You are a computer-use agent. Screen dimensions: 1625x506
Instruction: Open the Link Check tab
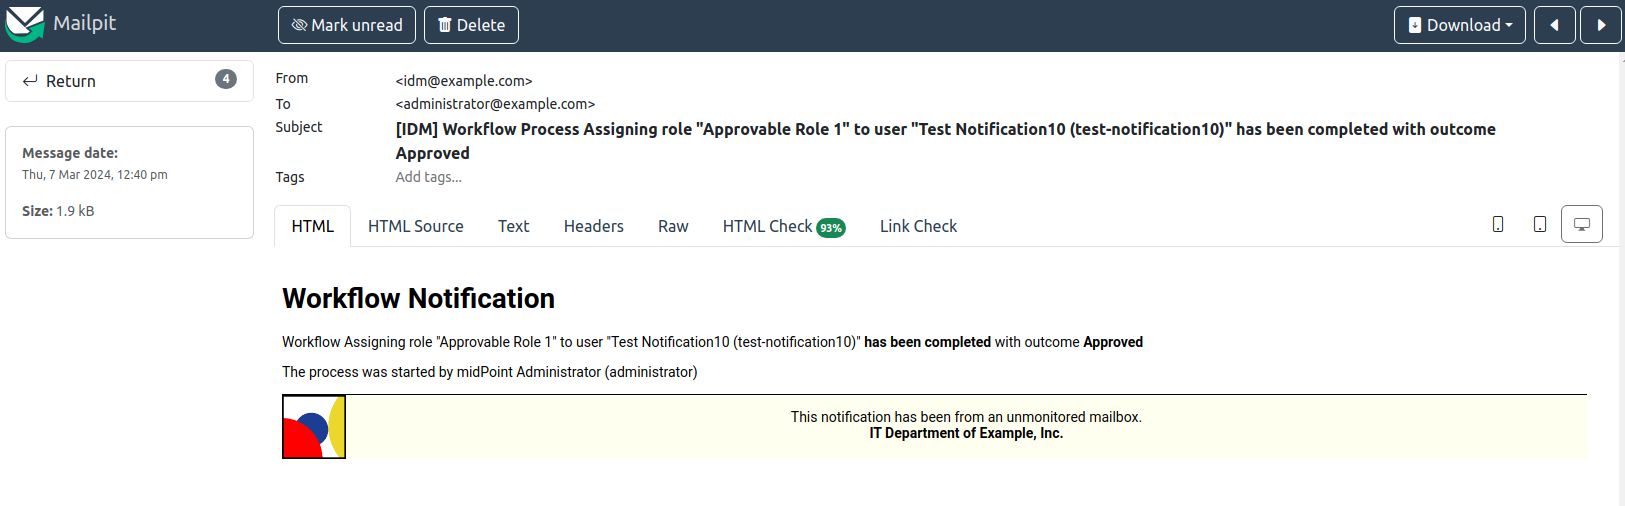pos(918,226)
